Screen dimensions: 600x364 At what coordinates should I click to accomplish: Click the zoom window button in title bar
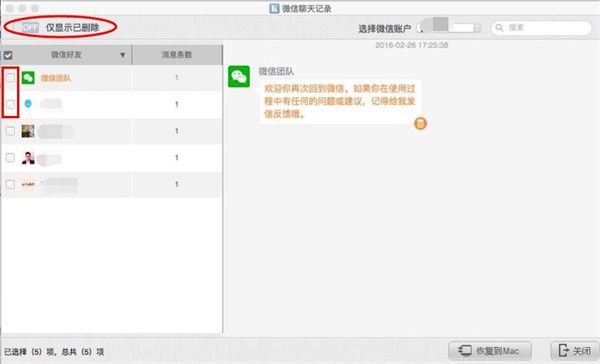click(x=35, y=8)
